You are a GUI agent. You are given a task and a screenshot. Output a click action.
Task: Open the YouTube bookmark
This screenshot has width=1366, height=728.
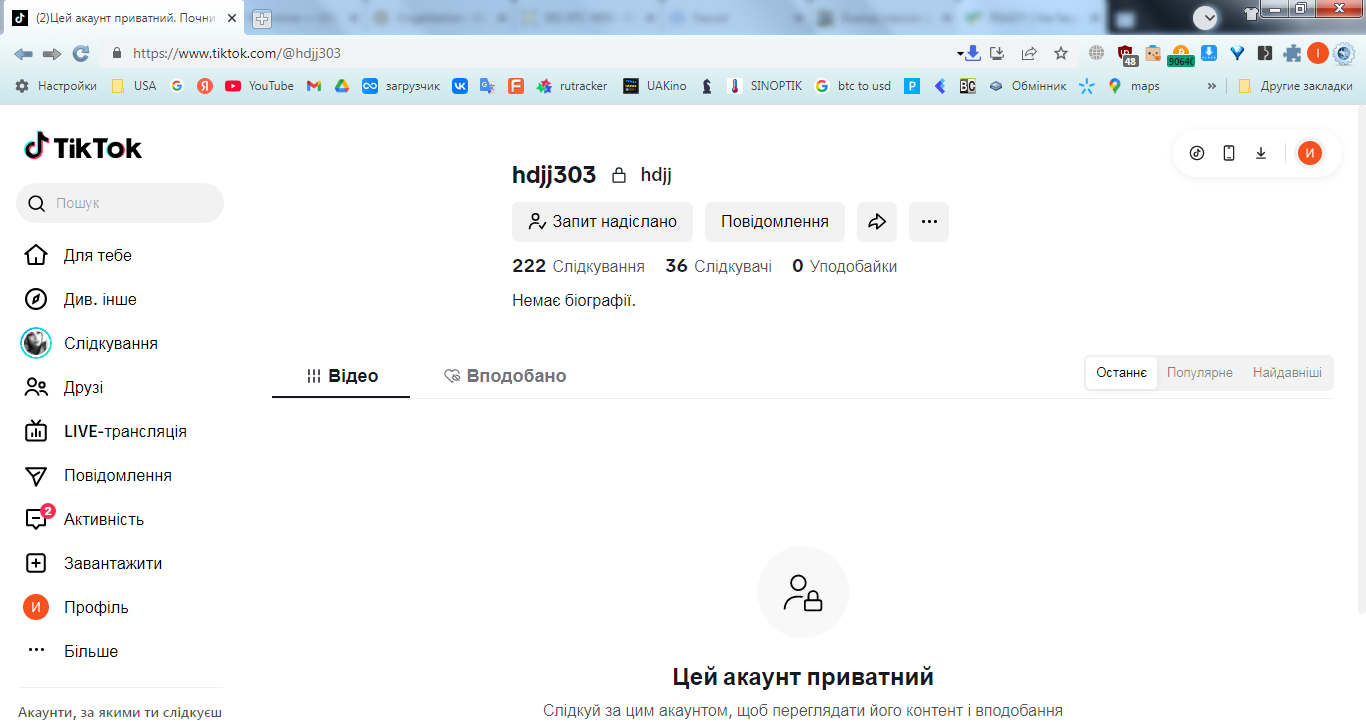[x=259, y=86]
